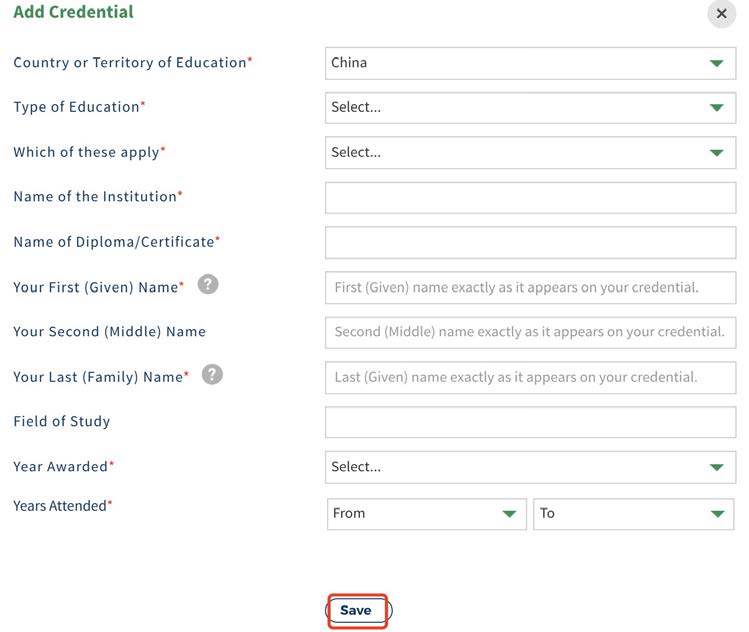
Task: Click the Name of the Institution field
Action: [x=530, y=198]
